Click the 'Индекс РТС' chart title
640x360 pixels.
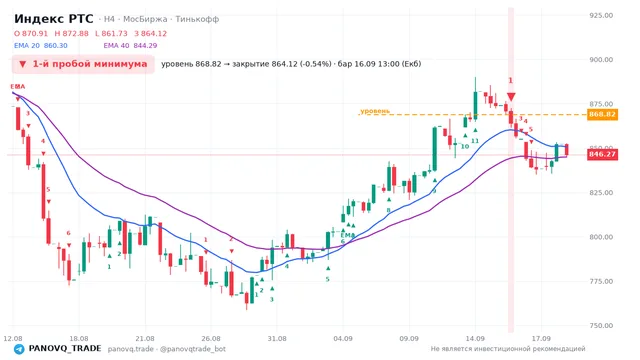click(53, 19)
